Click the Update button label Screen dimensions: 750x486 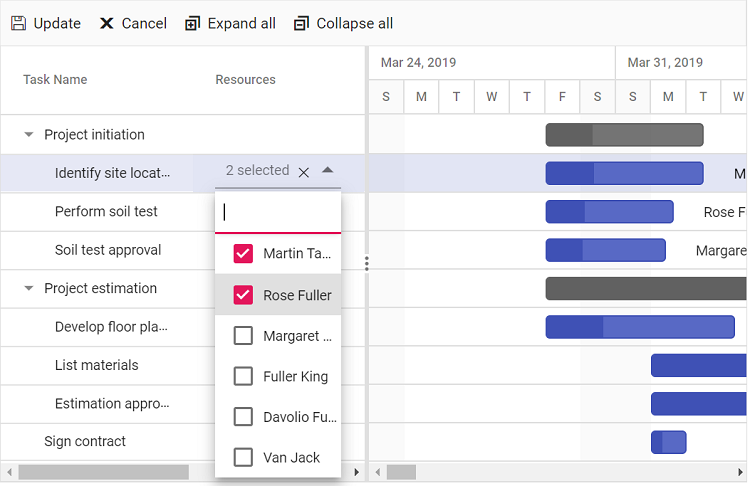coord(57,23)
